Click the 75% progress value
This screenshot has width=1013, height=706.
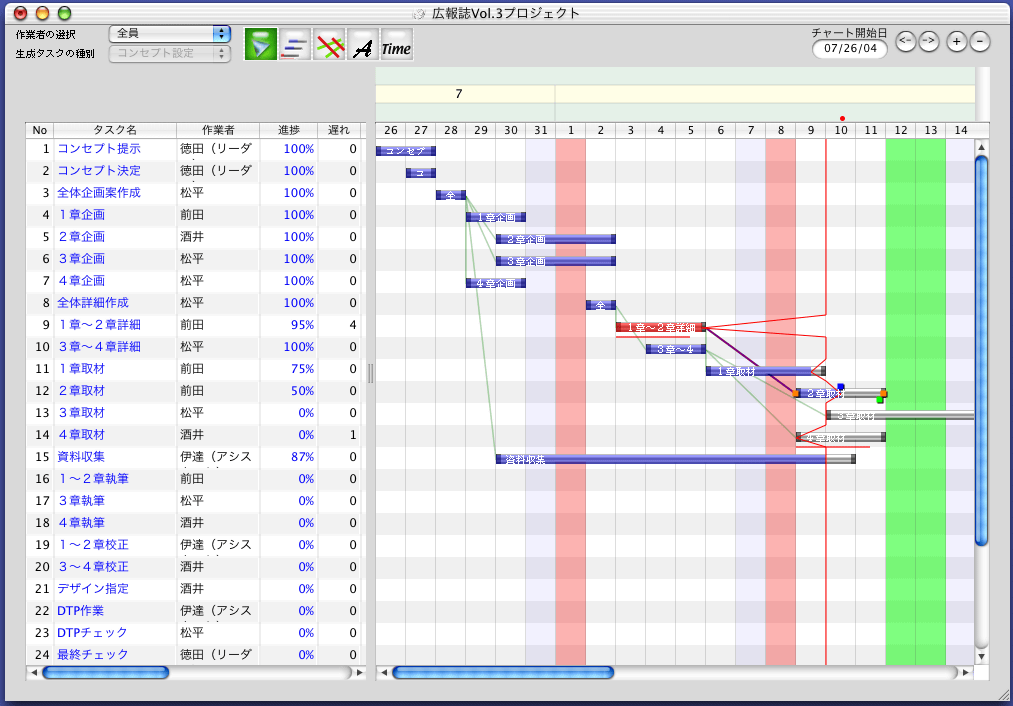[302, 369]
